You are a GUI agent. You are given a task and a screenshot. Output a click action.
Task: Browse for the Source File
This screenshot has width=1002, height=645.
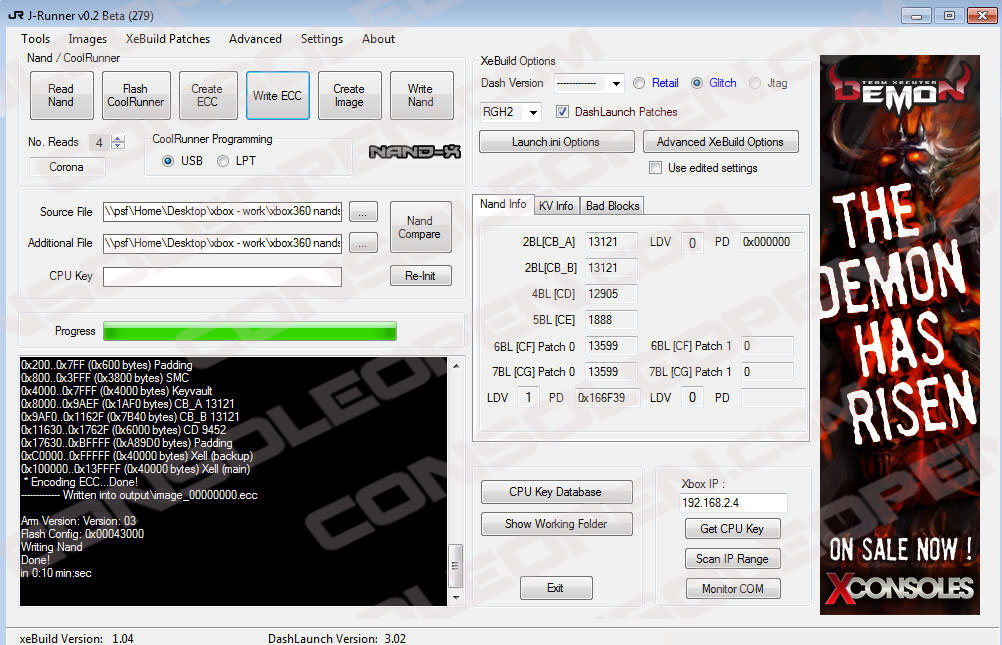click(x=363, y=212)
